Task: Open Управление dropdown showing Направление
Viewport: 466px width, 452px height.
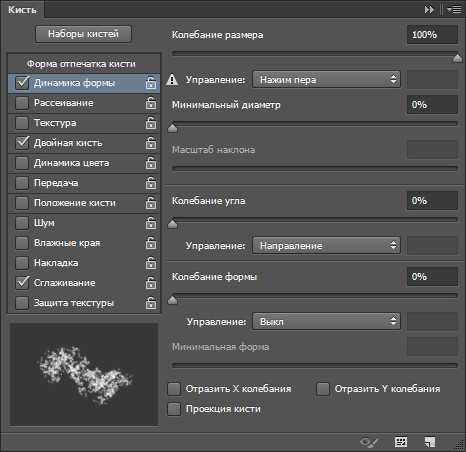Action: pos(326,246)
